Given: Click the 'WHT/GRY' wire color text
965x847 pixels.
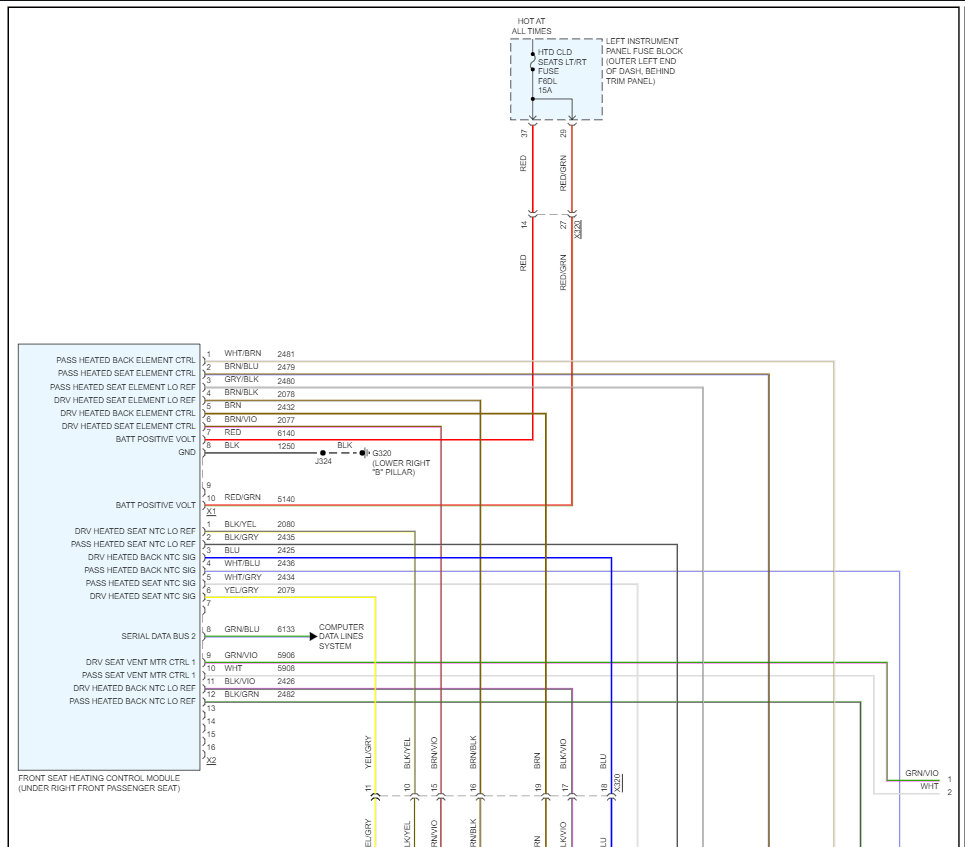Looking at the screenshot, I should point(242,577).
